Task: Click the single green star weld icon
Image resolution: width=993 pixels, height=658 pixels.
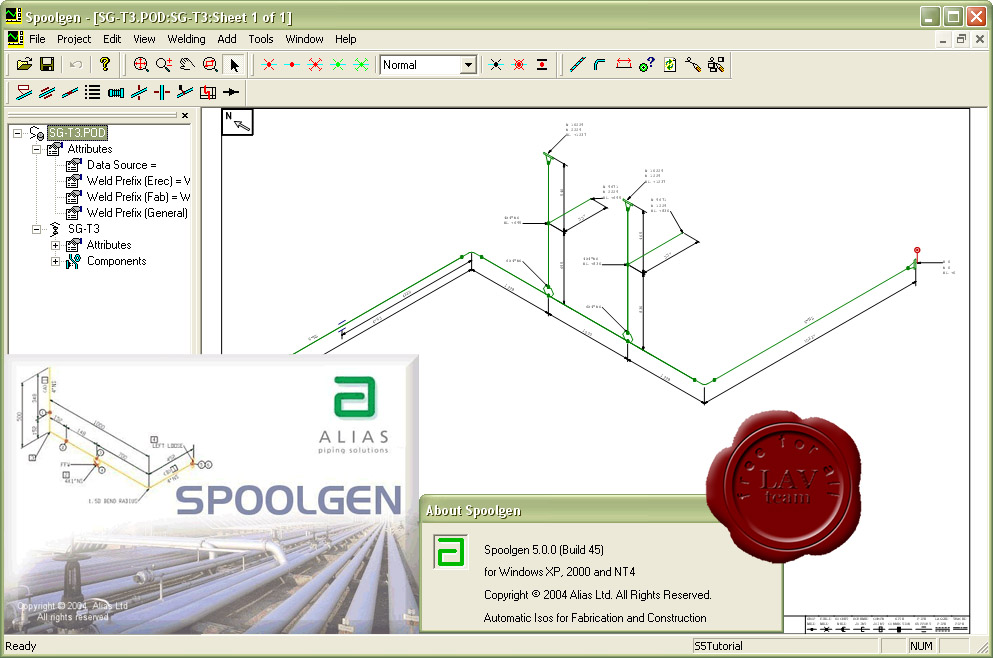Action: point(338,65)
